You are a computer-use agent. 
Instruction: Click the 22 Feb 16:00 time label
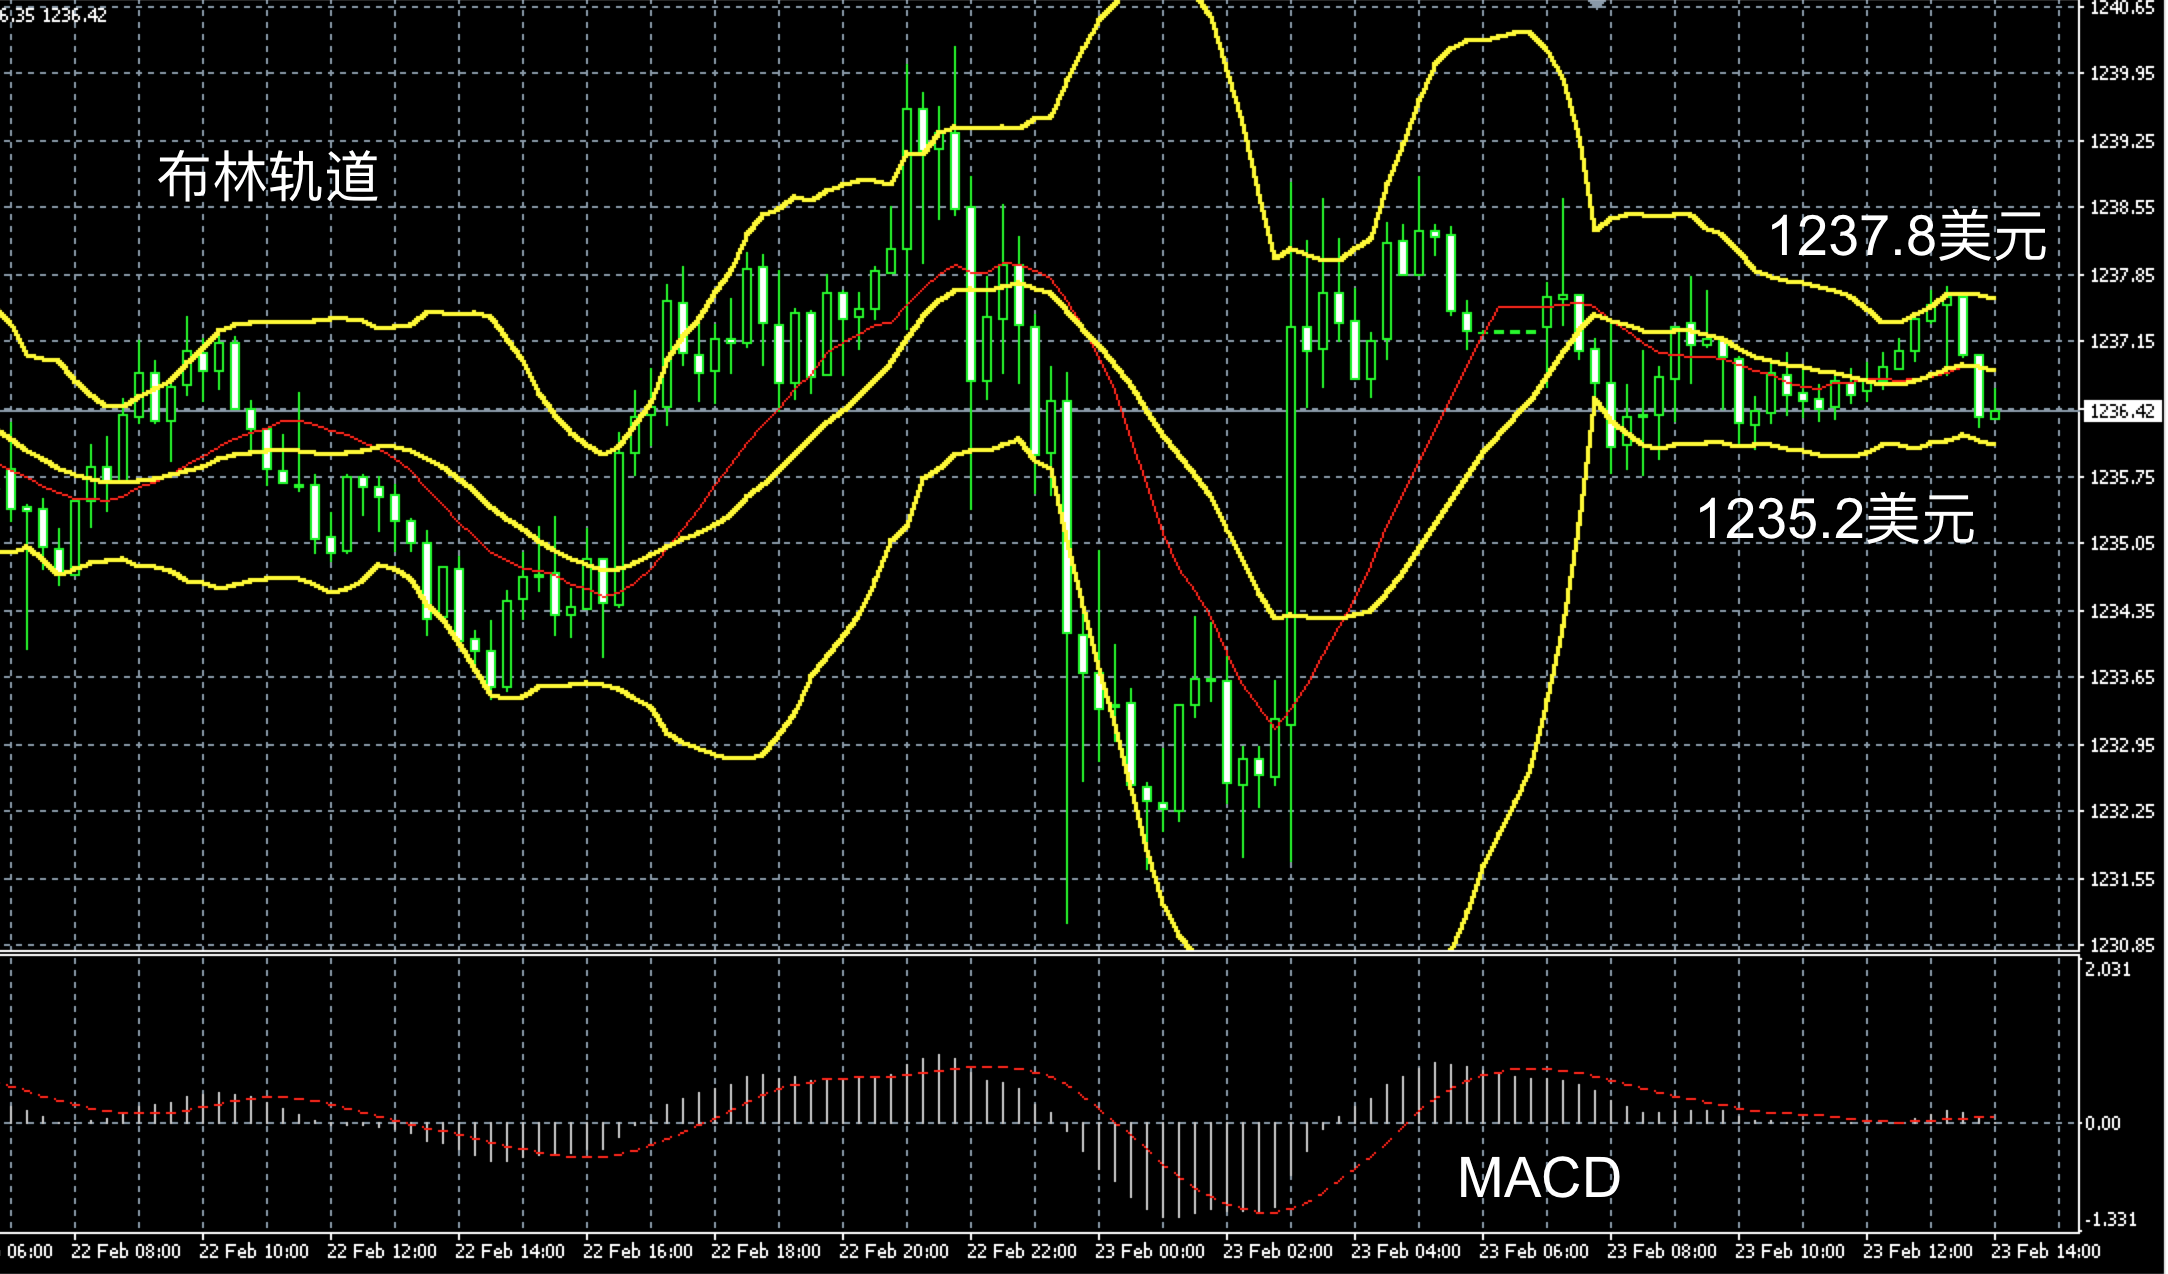point(638,1251)
